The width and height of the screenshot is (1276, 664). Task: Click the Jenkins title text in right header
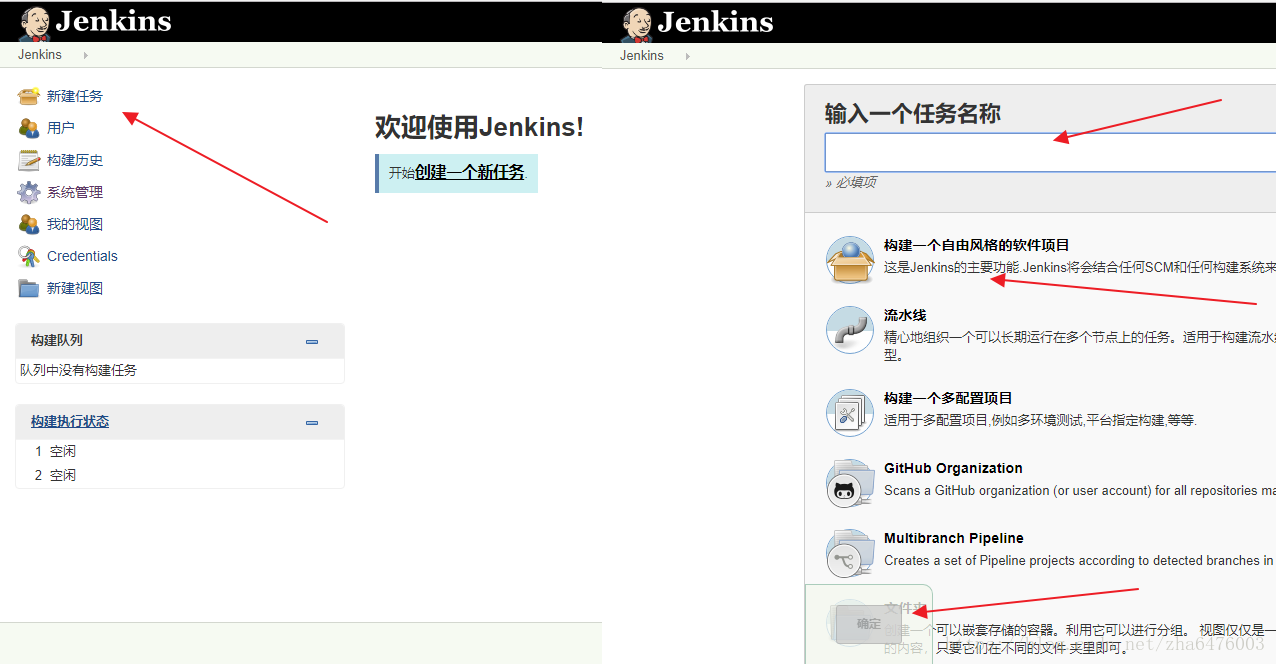click(715, 21)
